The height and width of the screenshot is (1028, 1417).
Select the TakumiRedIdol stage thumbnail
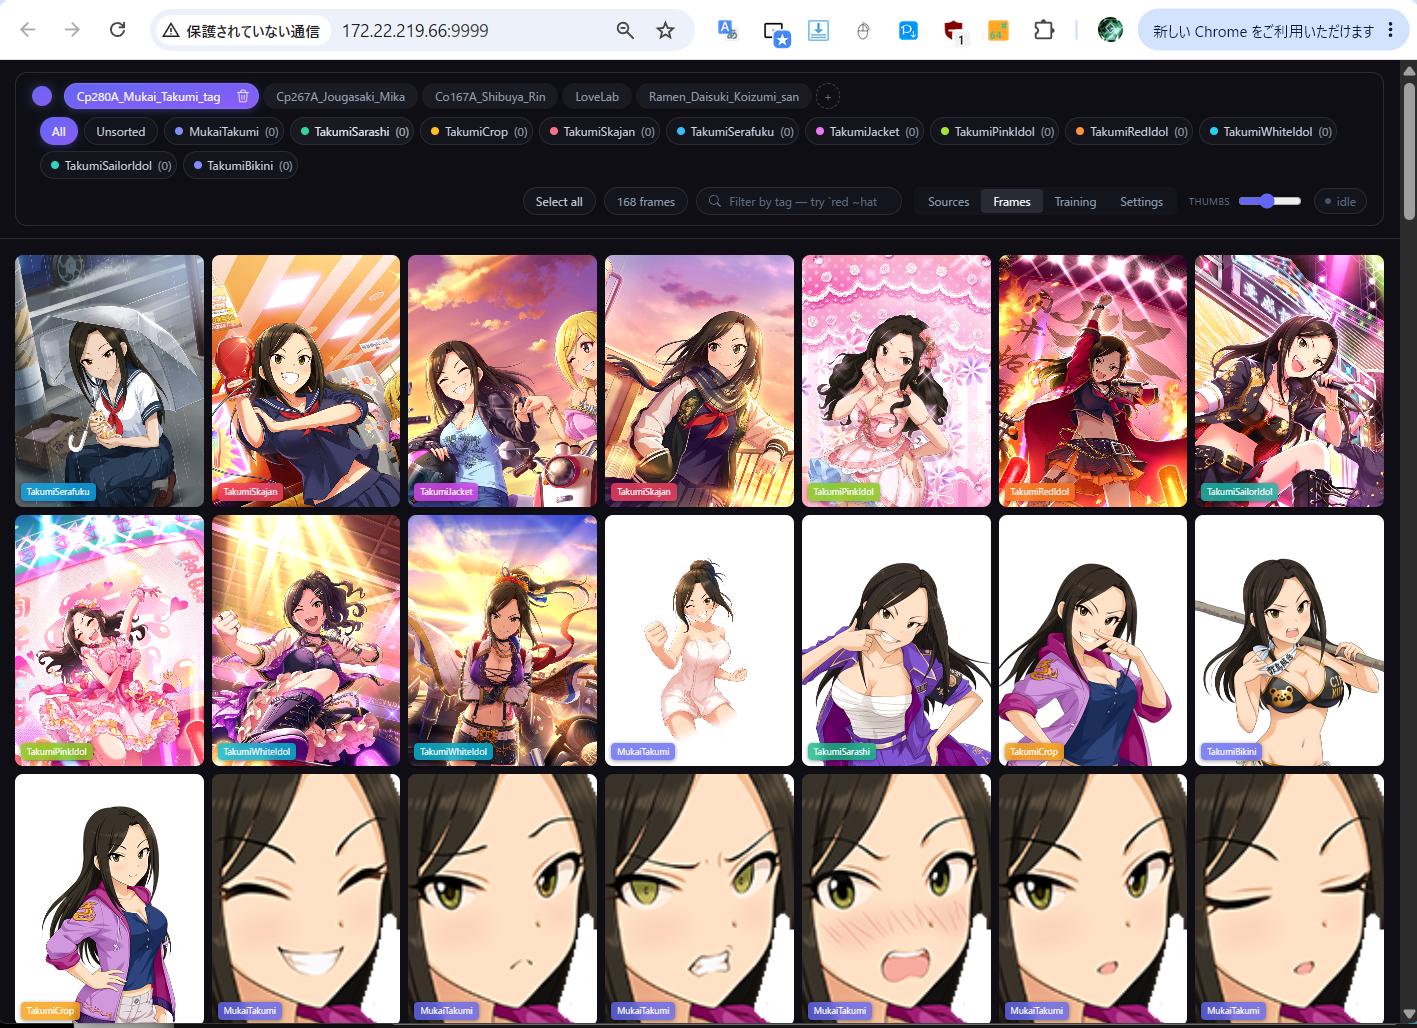pyautogui.click(x=1093, y=381)
